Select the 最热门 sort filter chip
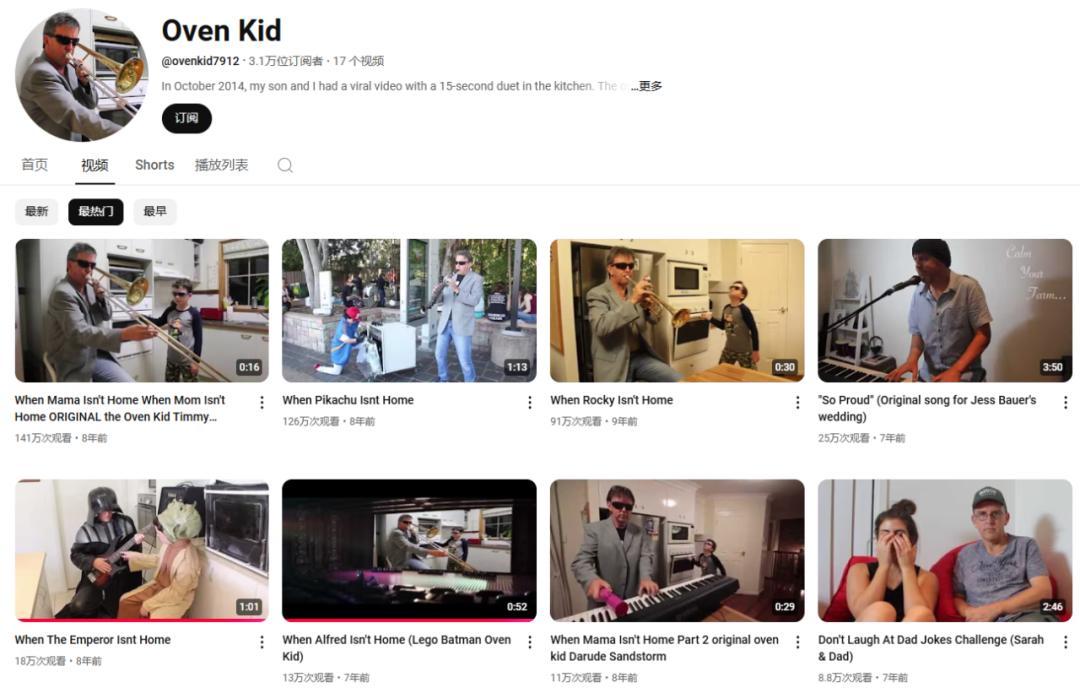 pos(96,212)
